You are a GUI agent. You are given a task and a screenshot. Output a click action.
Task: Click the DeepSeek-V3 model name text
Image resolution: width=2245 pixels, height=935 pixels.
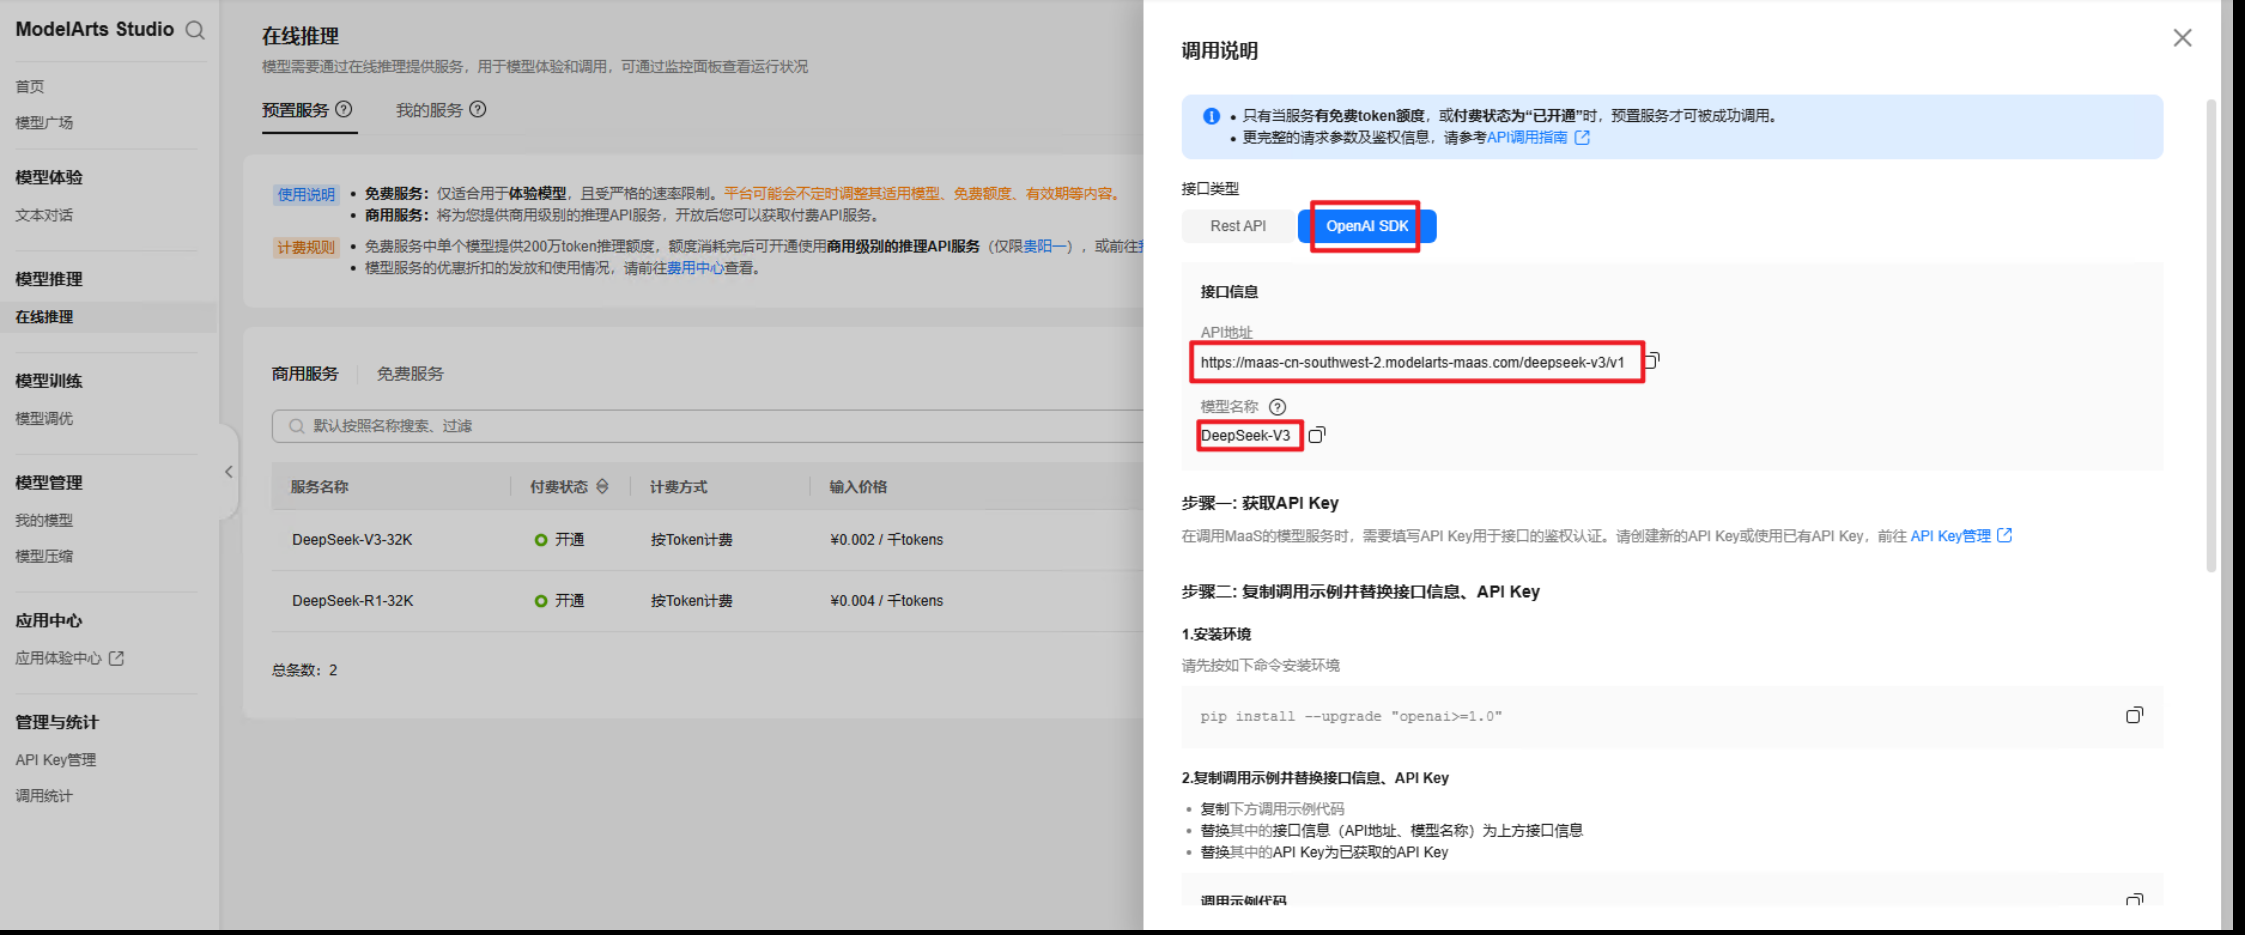[x=1245, y=435]
